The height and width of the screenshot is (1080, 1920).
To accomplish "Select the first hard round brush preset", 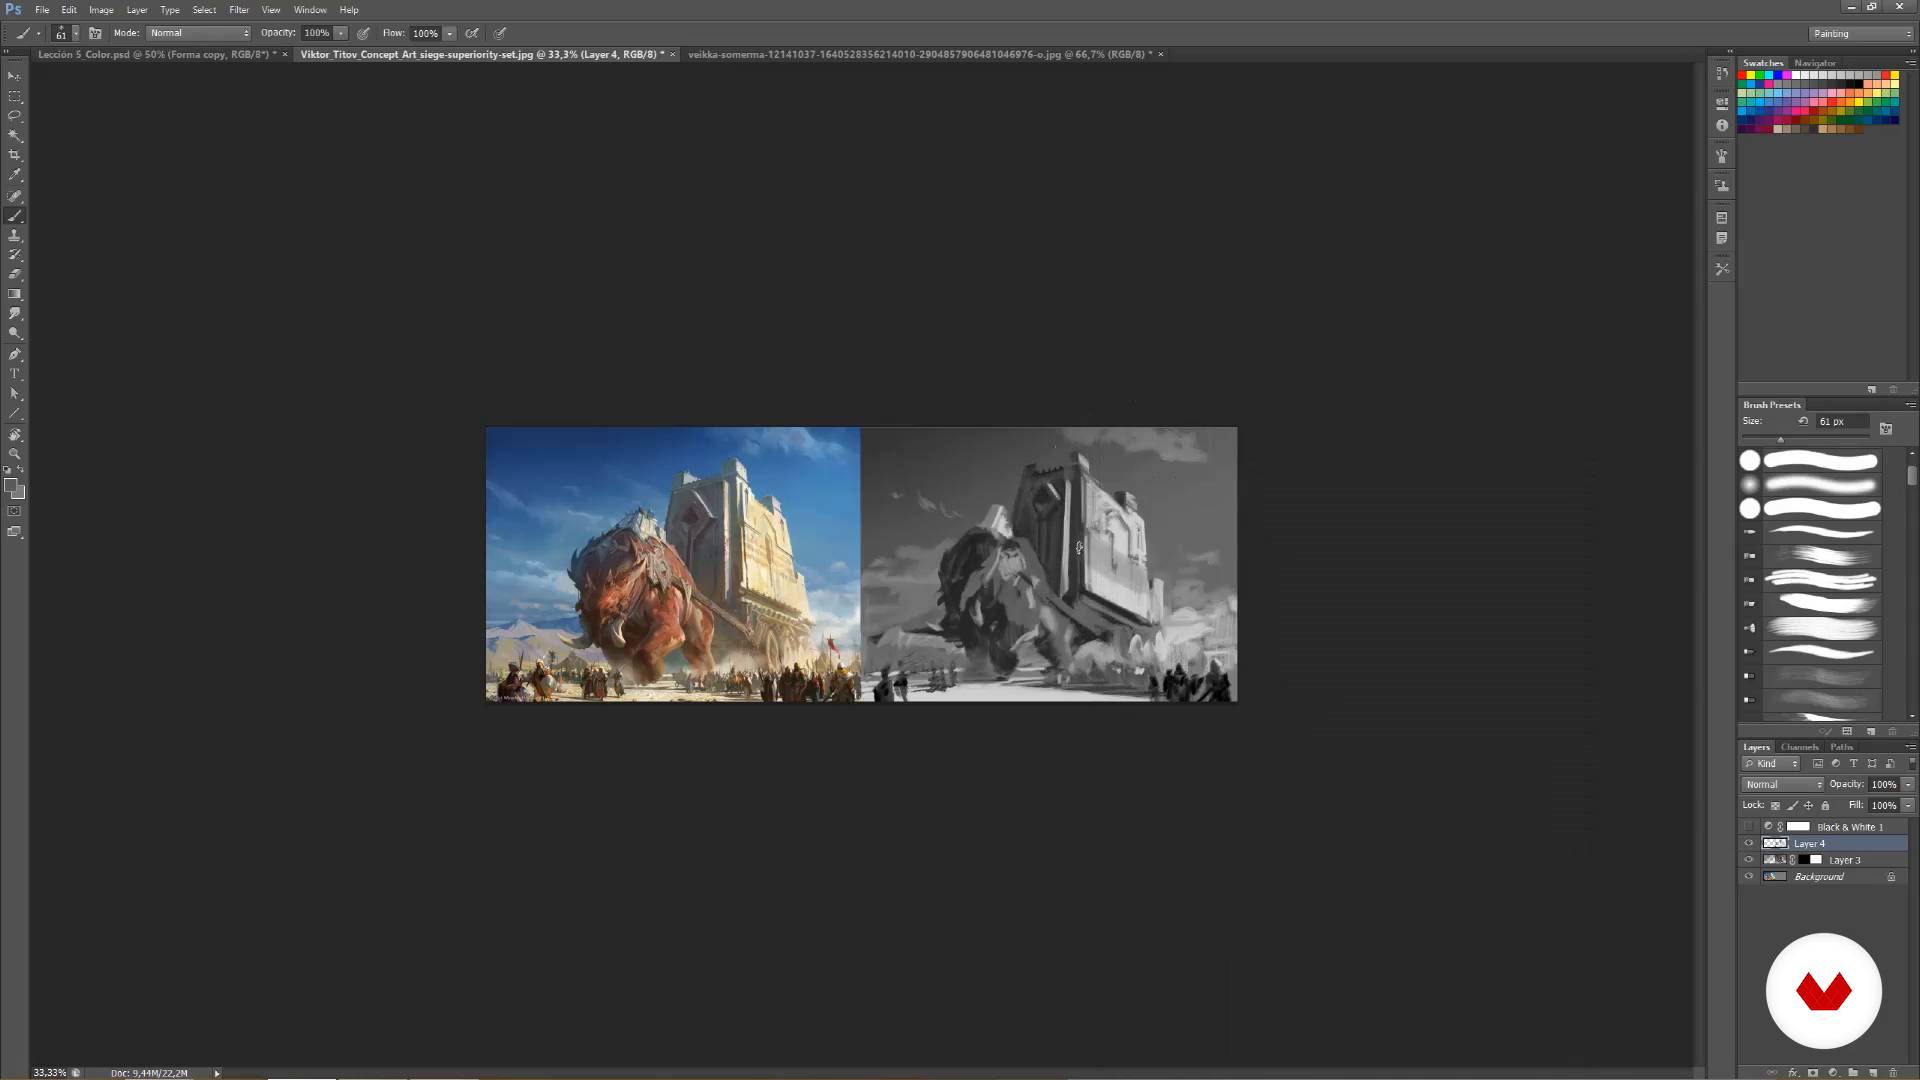I will pos(1812,461).
